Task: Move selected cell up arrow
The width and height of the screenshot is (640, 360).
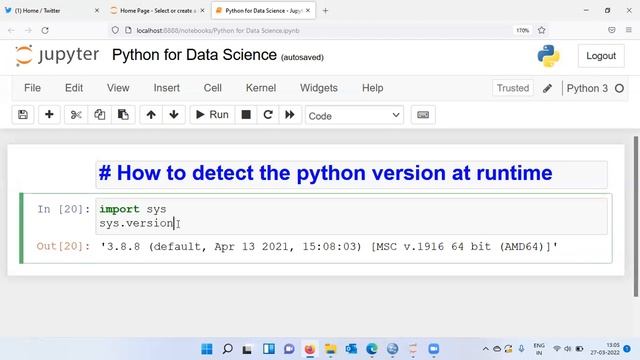Action: pos(151,115)
